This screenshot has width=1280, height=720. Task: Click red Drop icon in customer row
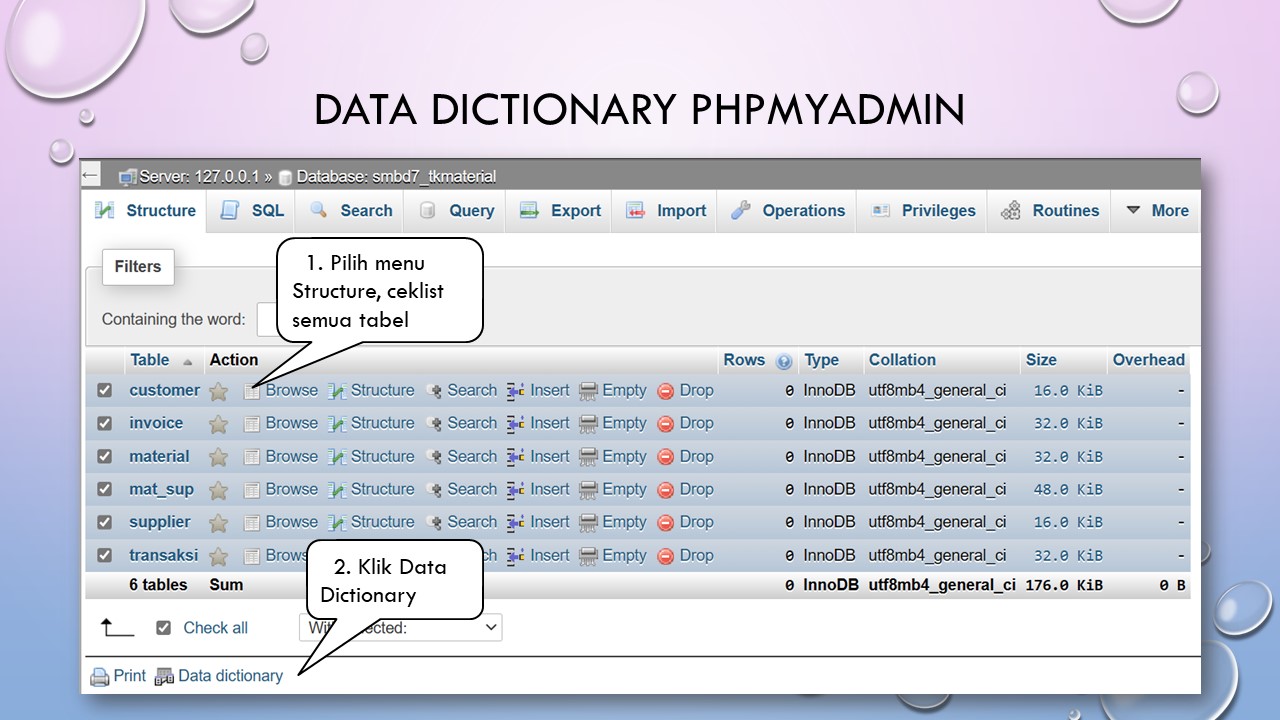click(666, 391)
